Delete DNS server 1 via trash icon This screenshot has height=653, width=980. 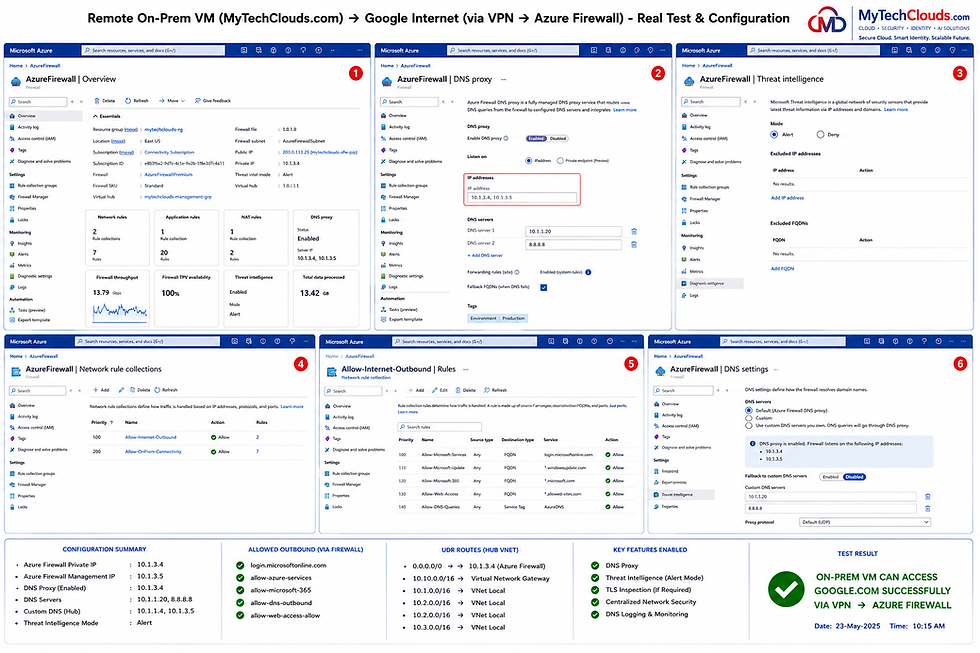[x=634, y=231]
